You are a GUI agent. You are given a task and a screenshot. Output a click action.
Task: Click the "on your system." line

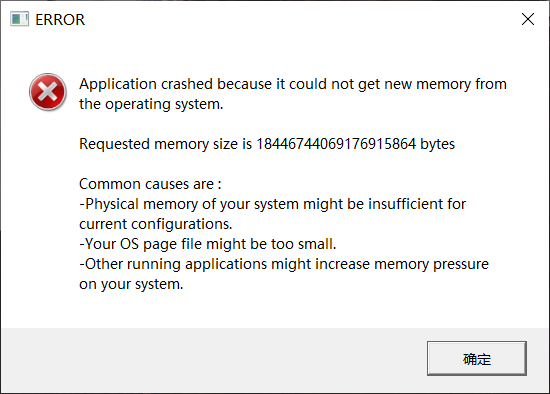(x=131, y=284)
